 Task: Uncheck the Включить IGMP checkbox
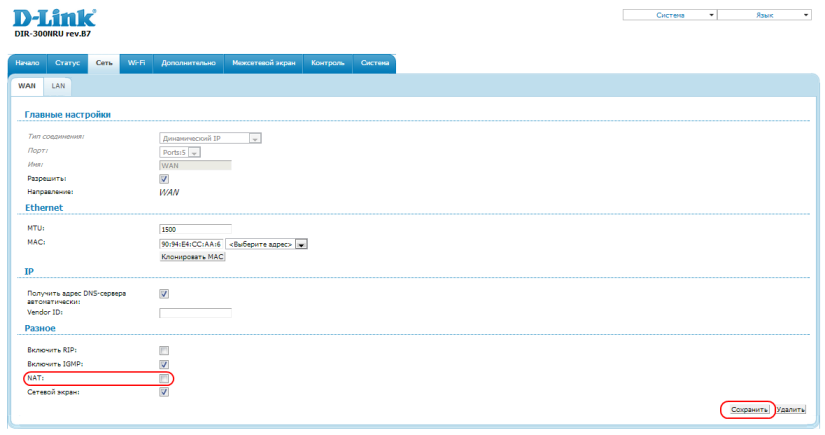164,365
